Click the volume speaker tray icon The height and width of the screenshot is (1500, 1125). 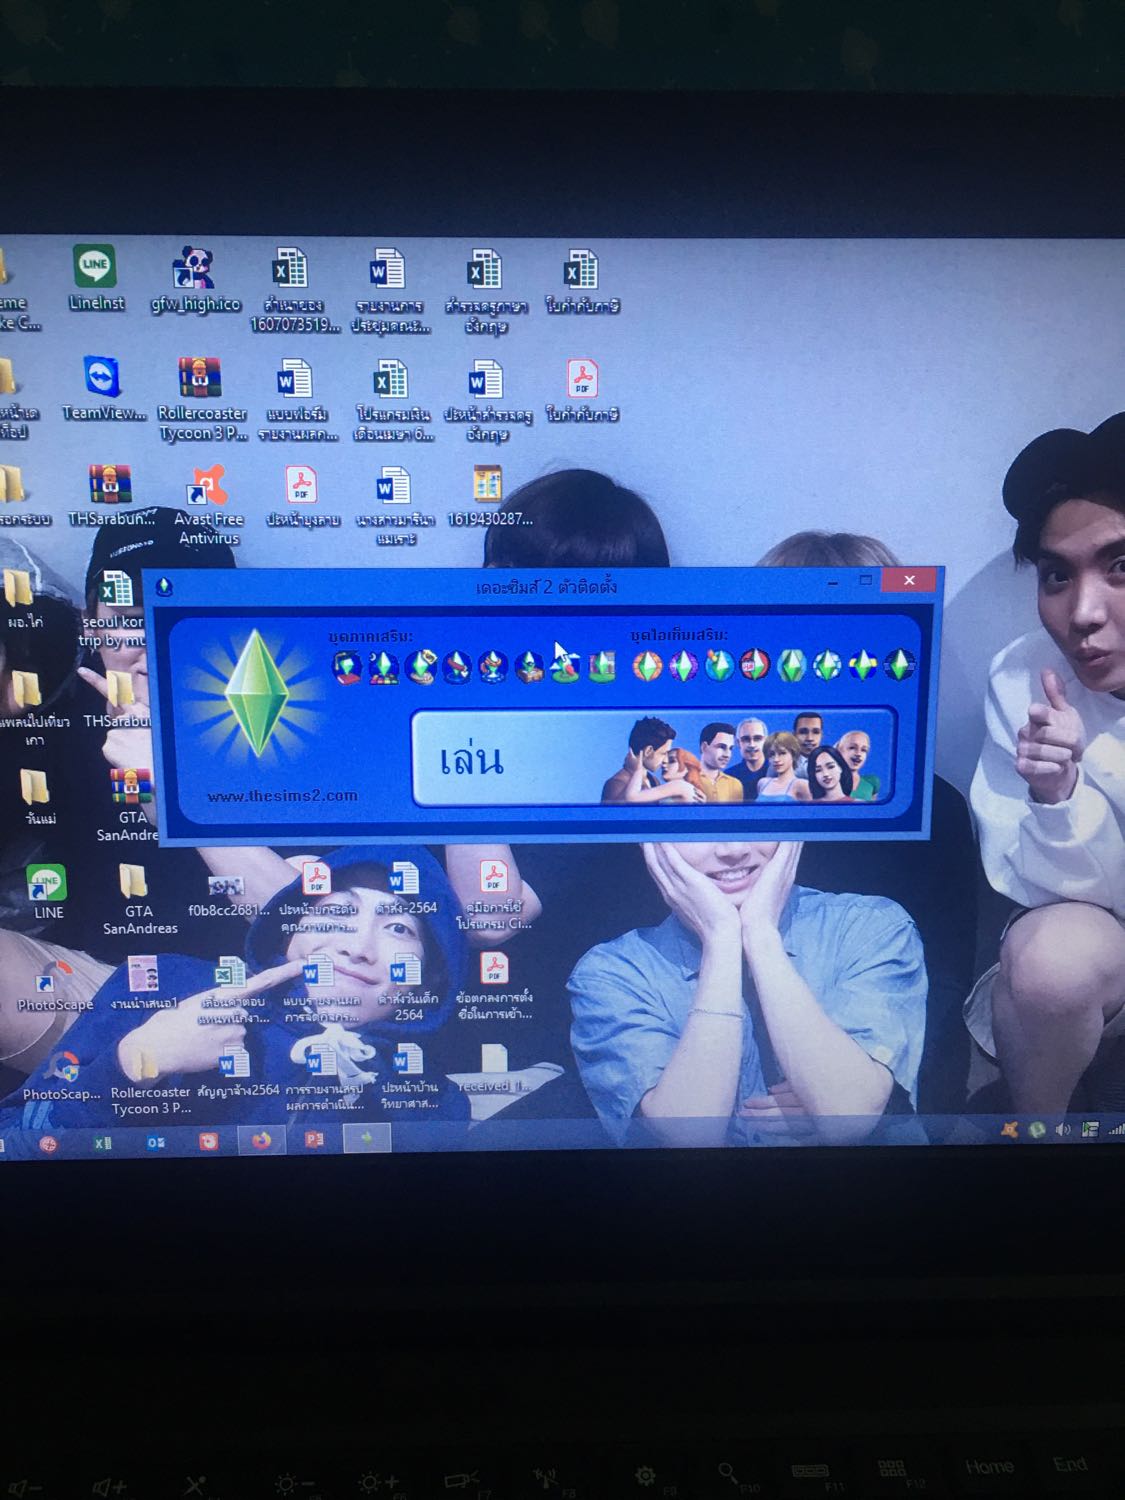[x=1063, y=1129]
